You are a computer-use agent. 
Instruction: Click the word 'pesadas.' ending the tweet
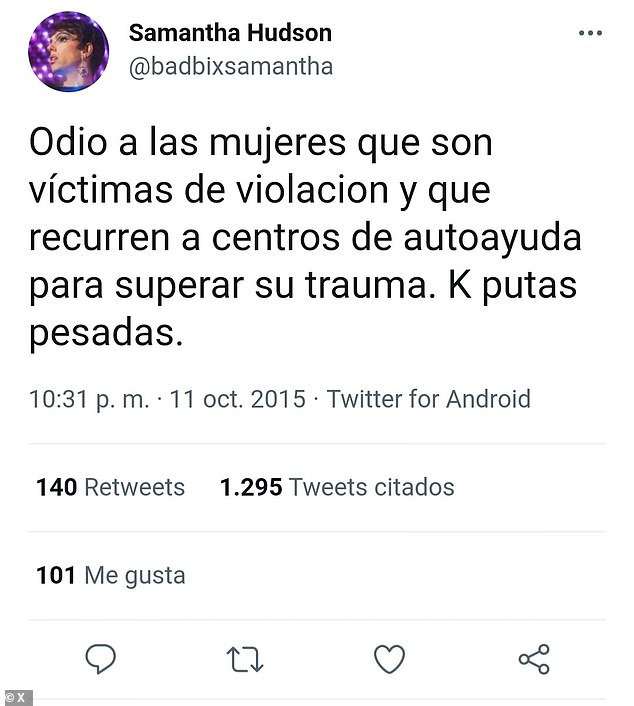point(106,334)
